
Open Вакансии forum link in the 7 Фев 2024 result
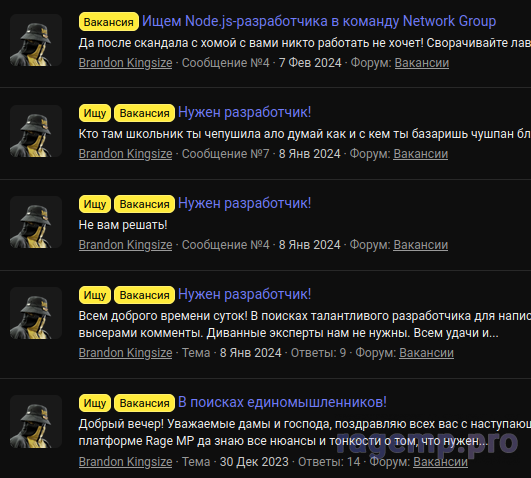coord(422,63)
